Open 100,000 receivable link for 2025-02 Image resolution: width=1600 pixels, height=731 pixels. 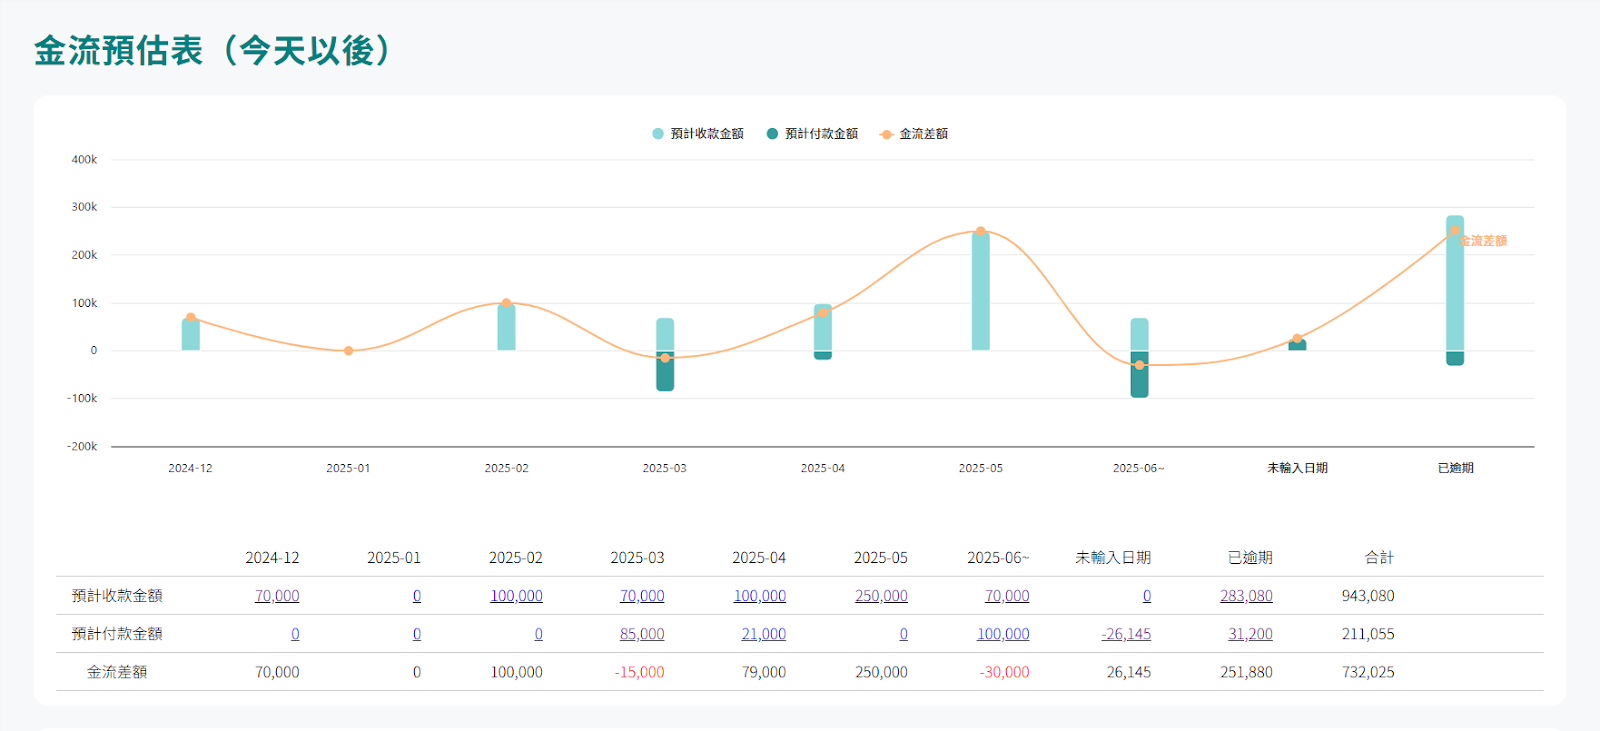tap(516, 596)
